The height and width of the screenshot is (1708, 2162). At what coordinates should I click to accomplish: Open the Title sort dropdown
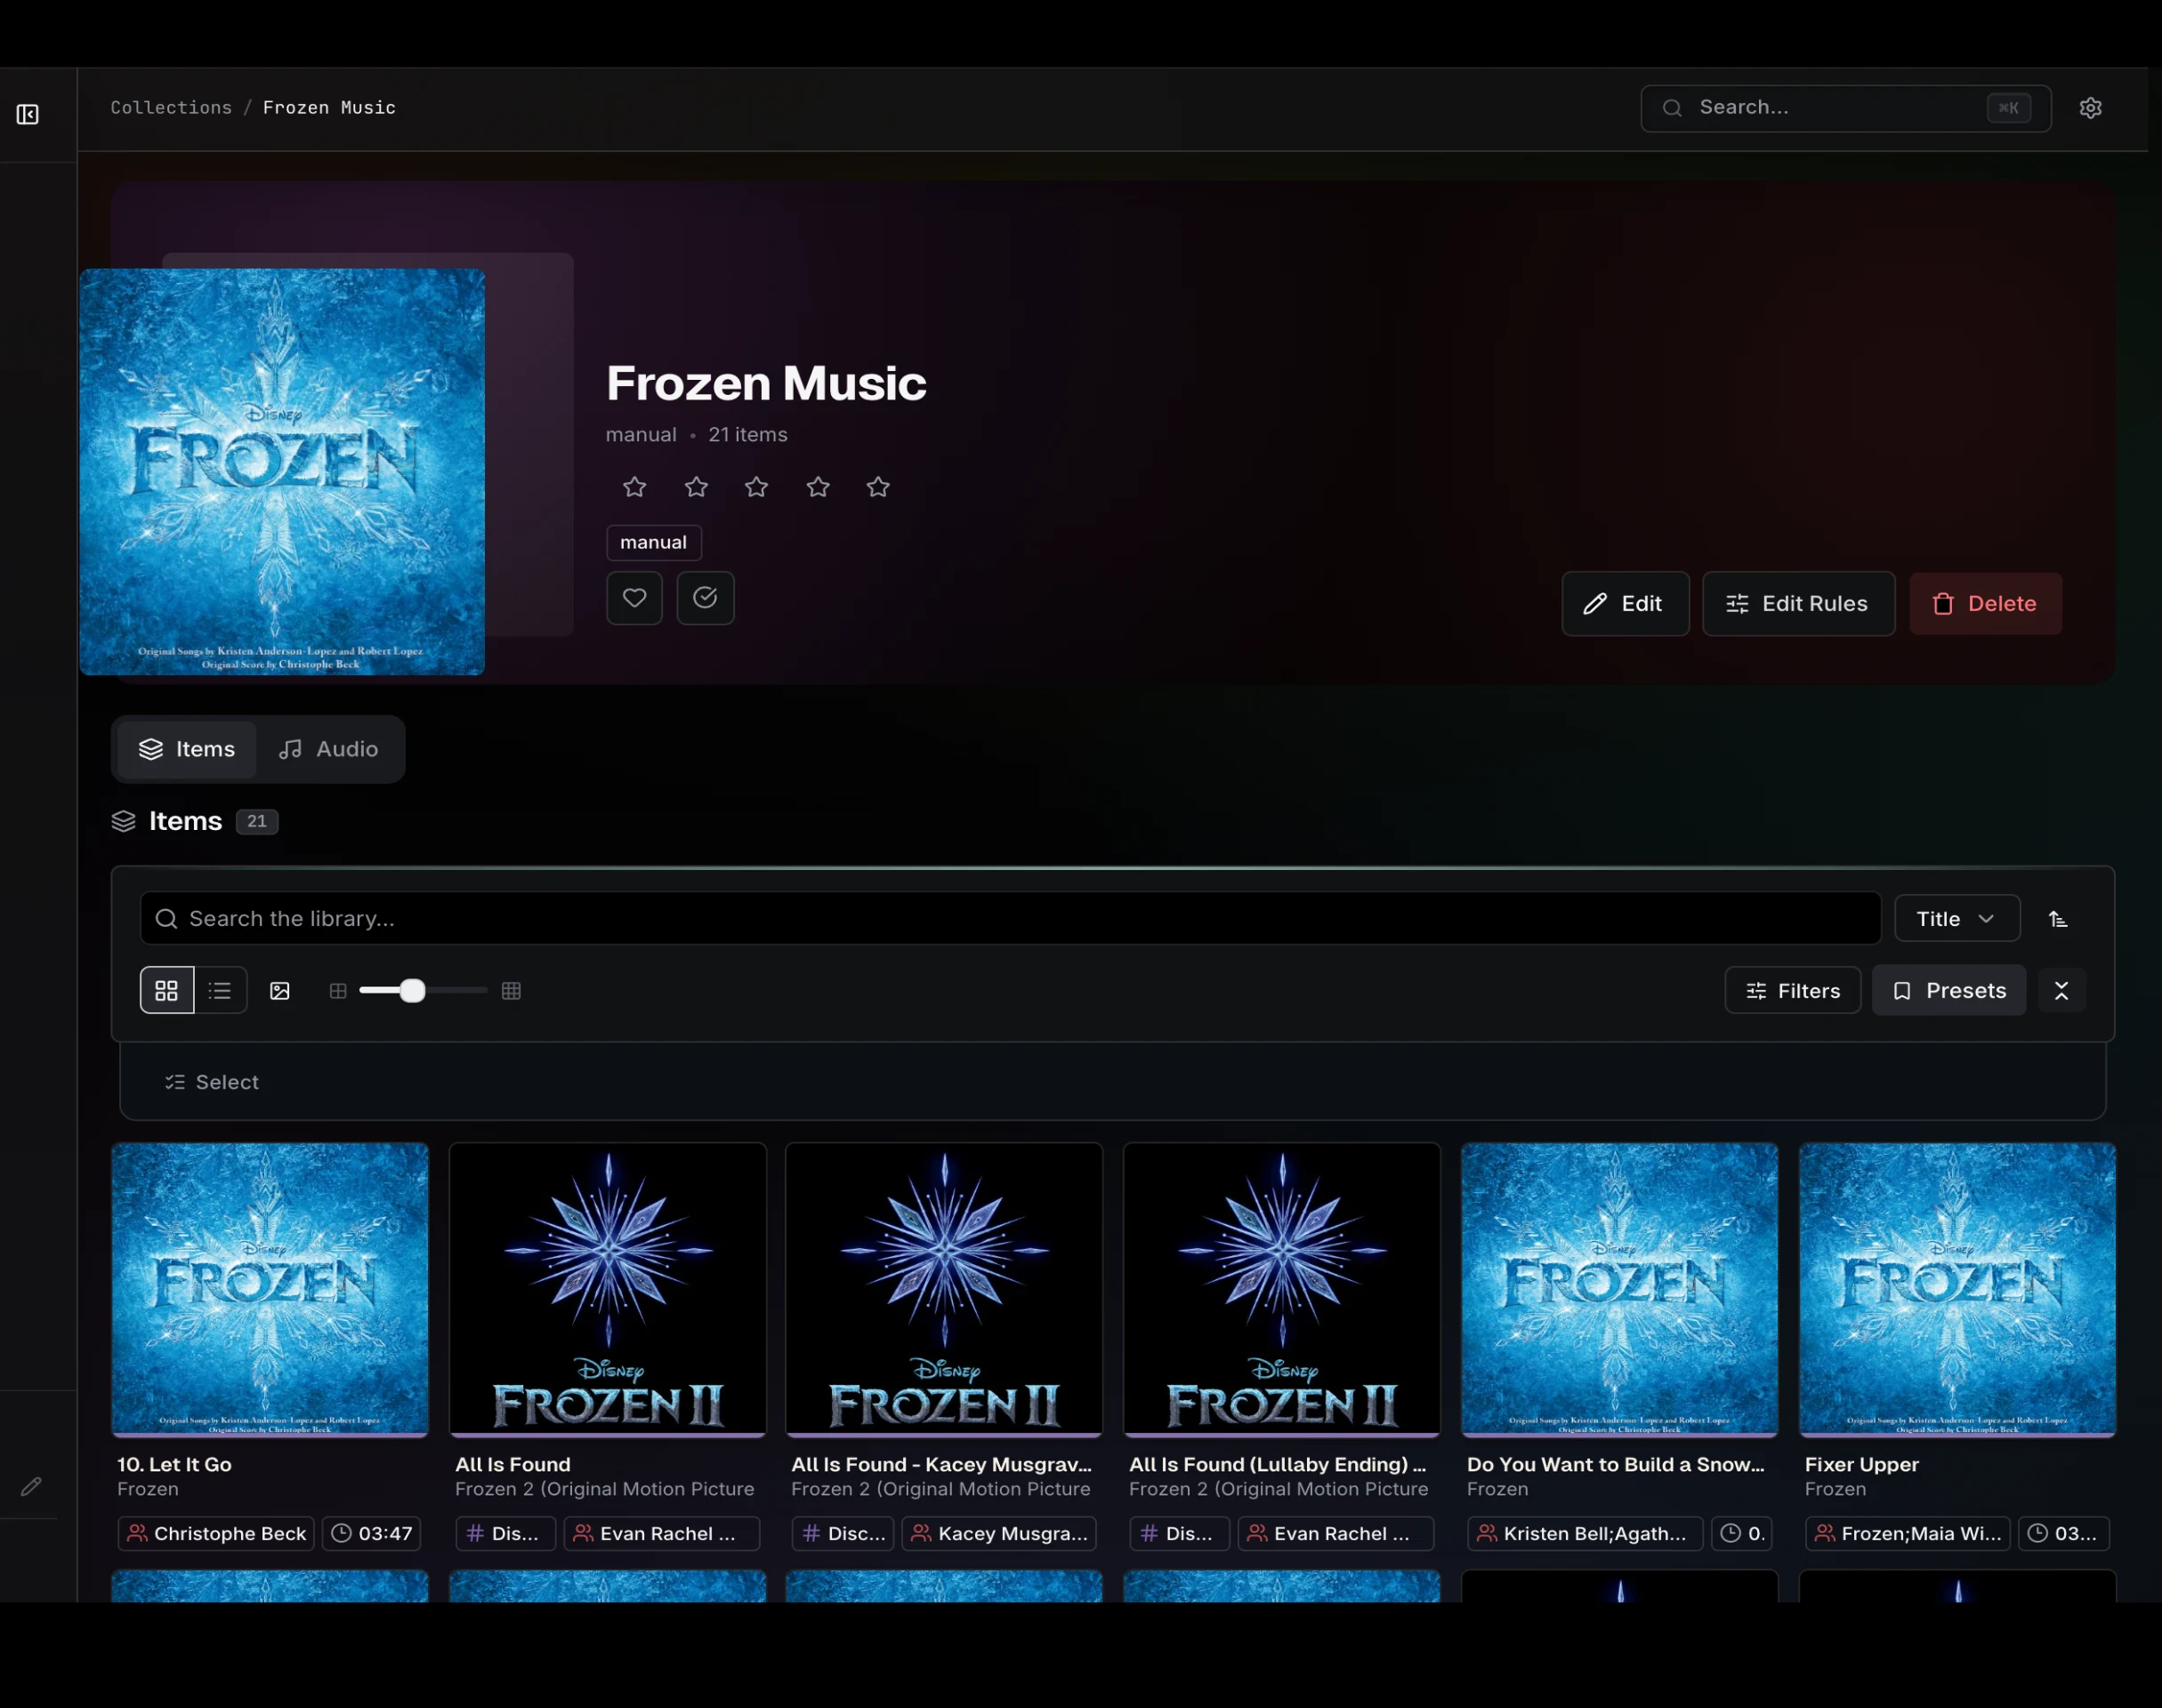point(1956,919)
